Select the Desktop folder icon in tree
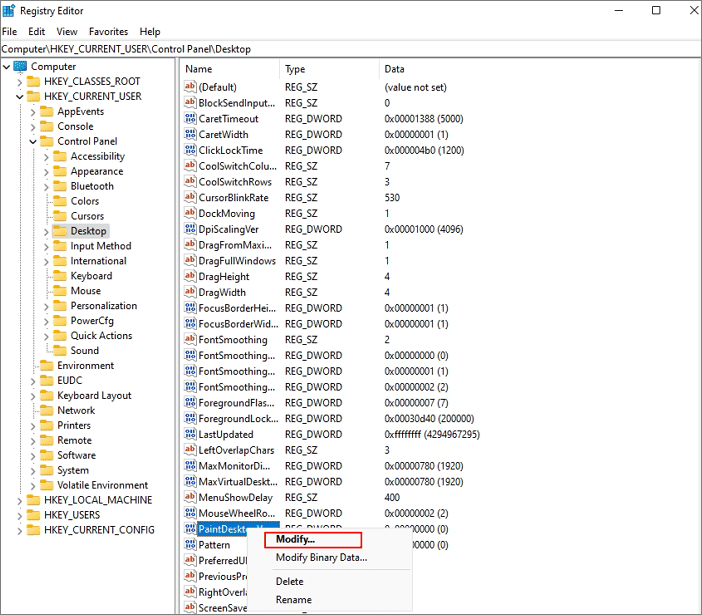 click(x=59, y=231)
